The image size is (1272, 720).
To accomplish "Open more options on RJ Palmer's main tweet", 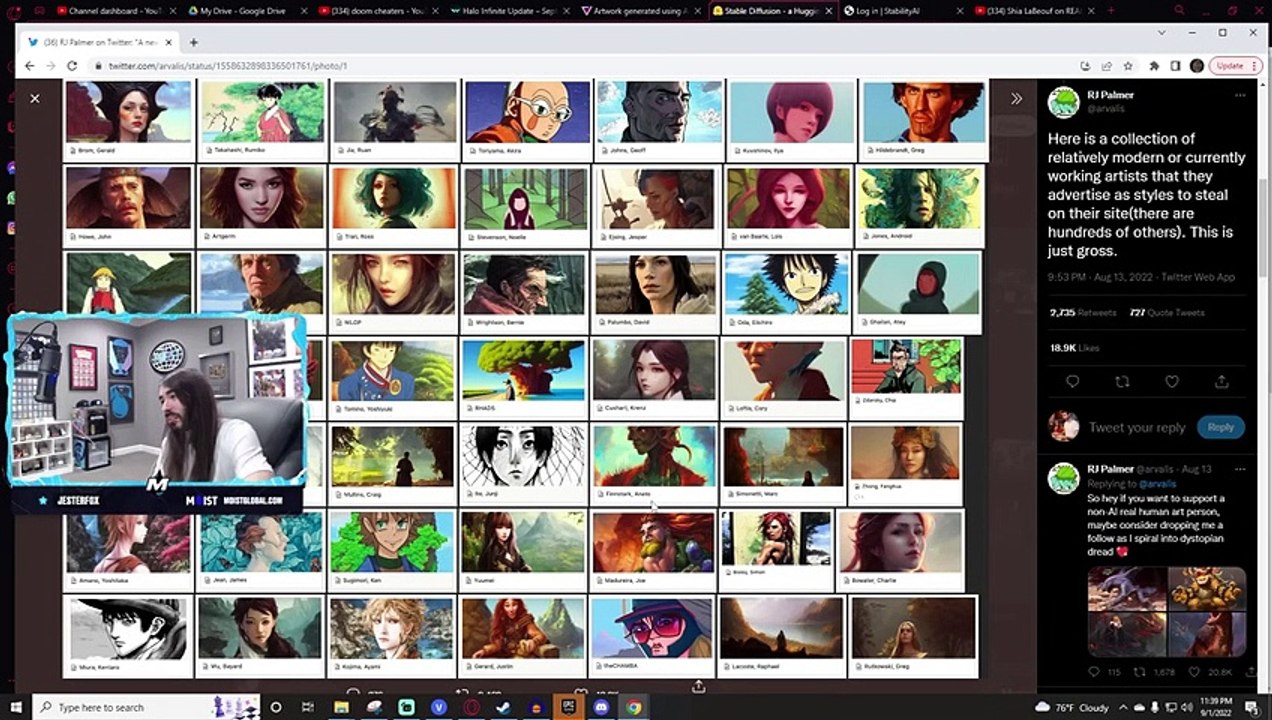I will (x=1240, y=95).
